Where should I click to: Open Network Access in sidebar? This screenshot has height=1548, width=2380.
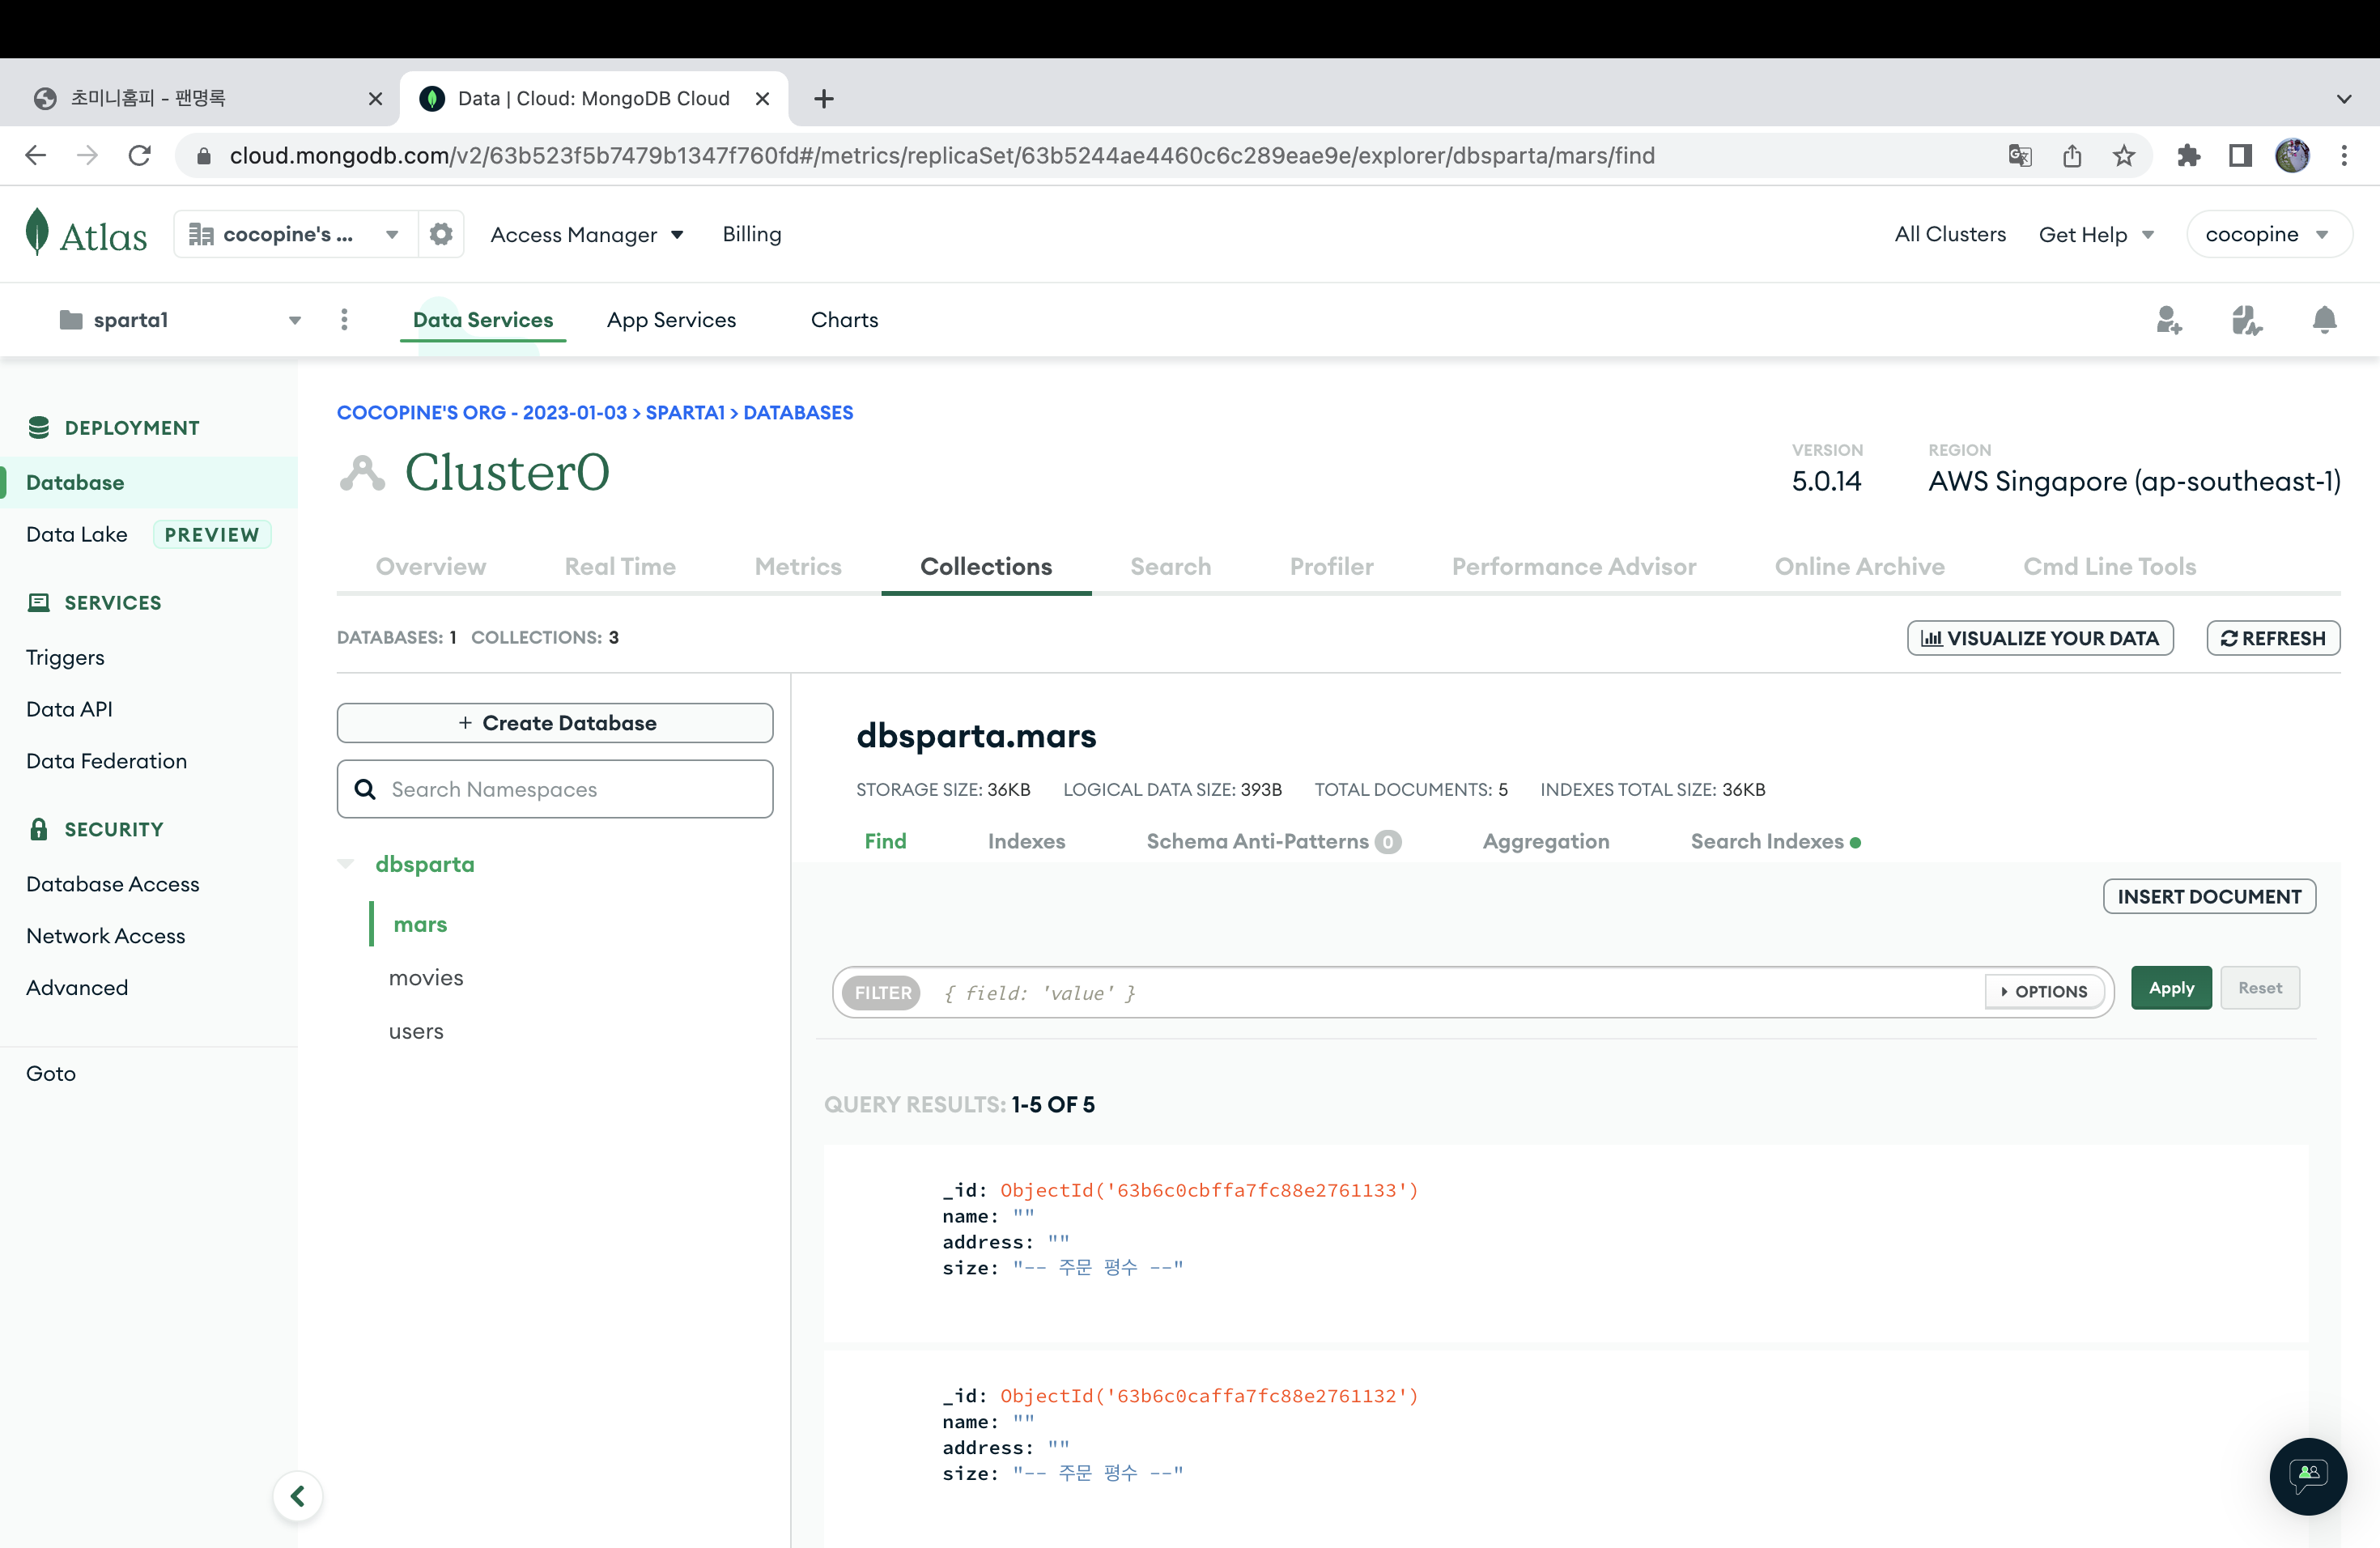tap(106, 935)
